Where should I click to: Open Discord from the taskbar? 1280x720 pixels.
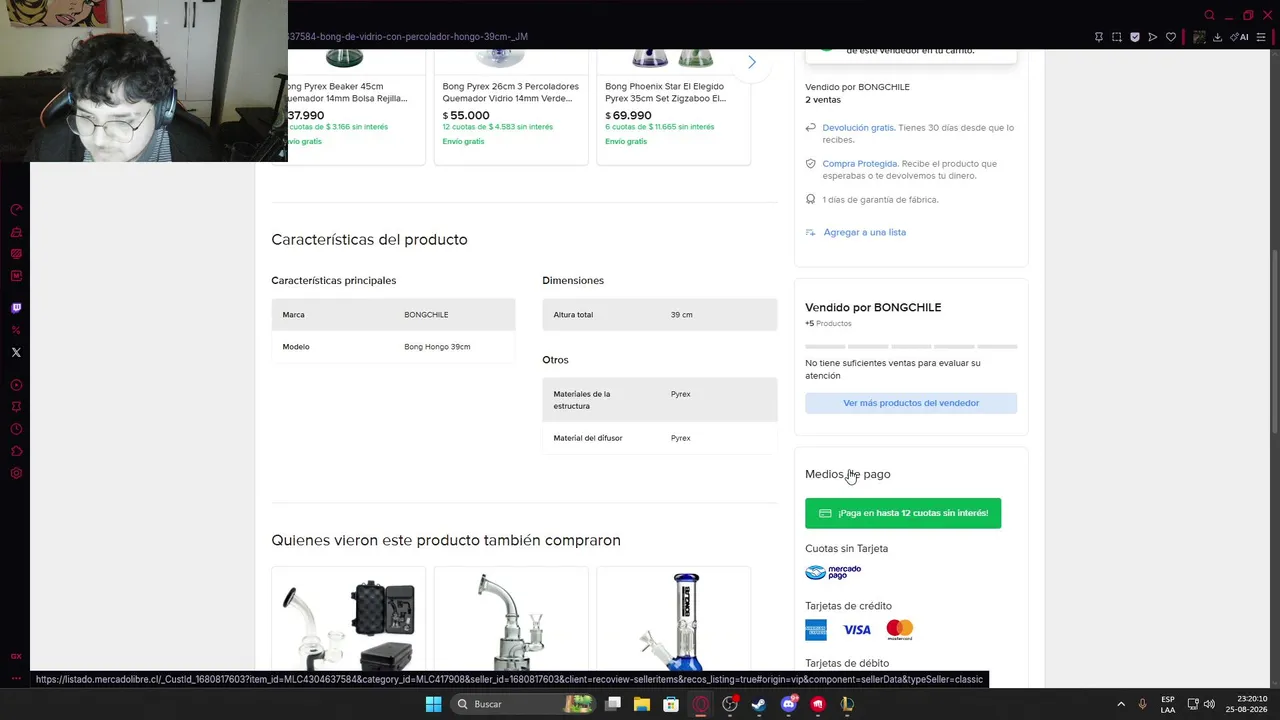788,704
